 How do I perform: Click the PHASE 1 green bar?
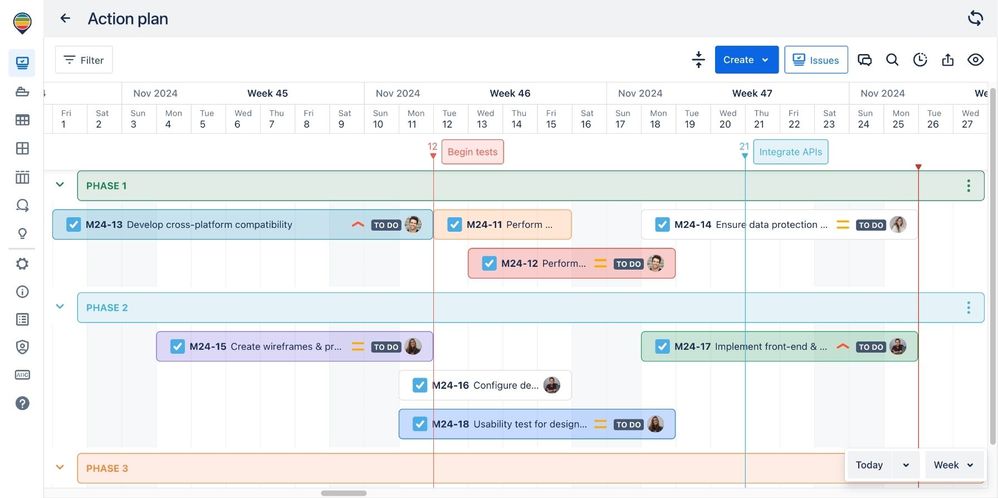pyautogui.click(x=531, y=185)
